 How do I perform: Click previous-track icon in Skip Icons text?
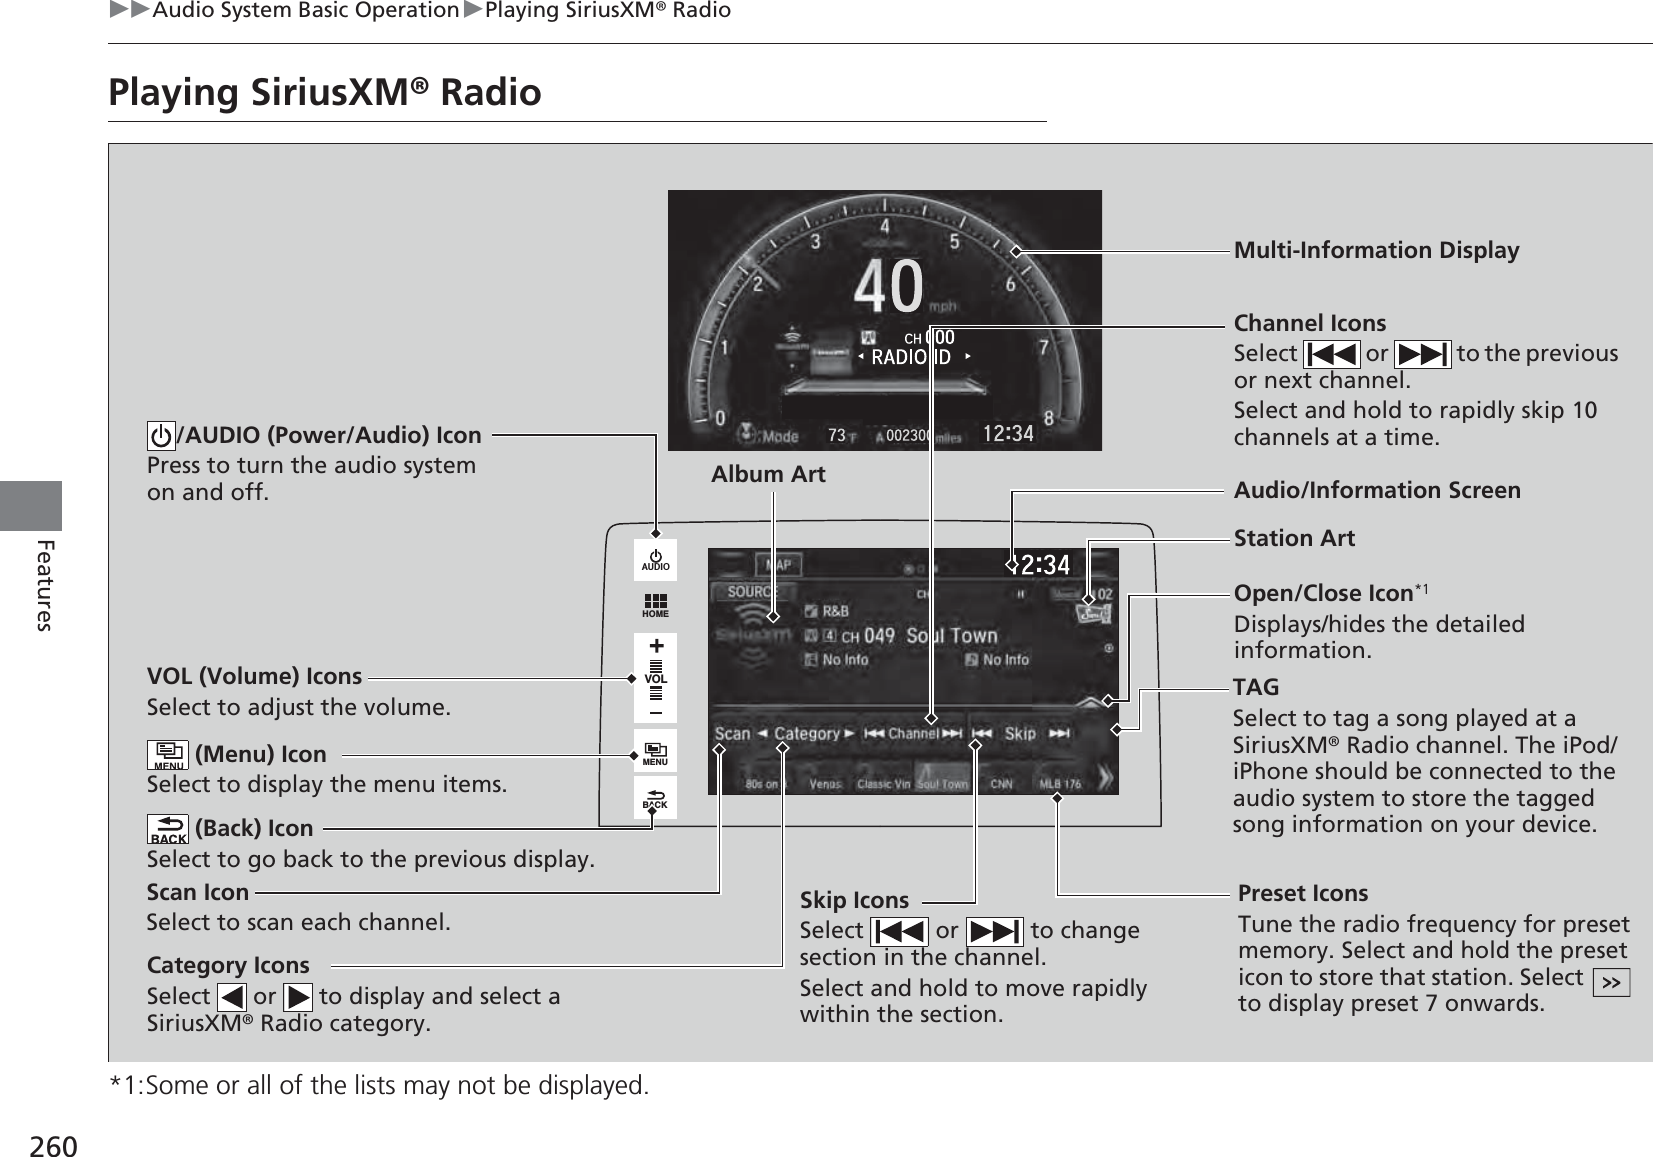[899, 931]
